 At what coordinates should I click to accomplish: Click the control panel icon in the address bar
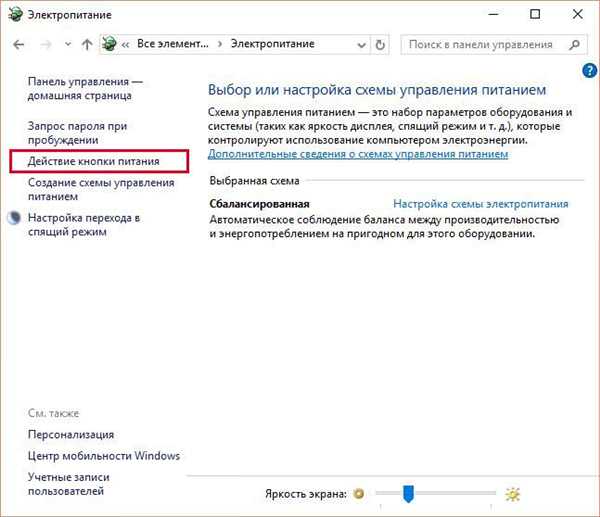click(109, 44)
